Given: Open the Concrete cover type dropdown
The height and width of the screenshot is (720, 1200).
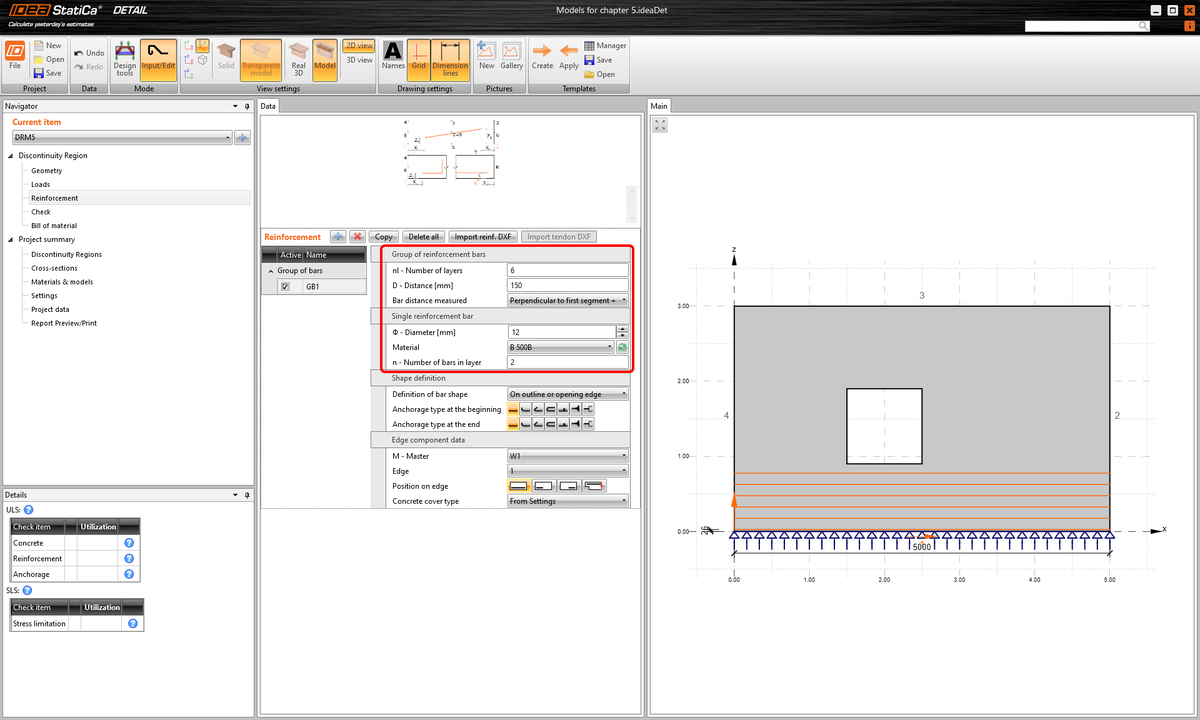Looking at the screenshot, I should (x=568, y=500).
